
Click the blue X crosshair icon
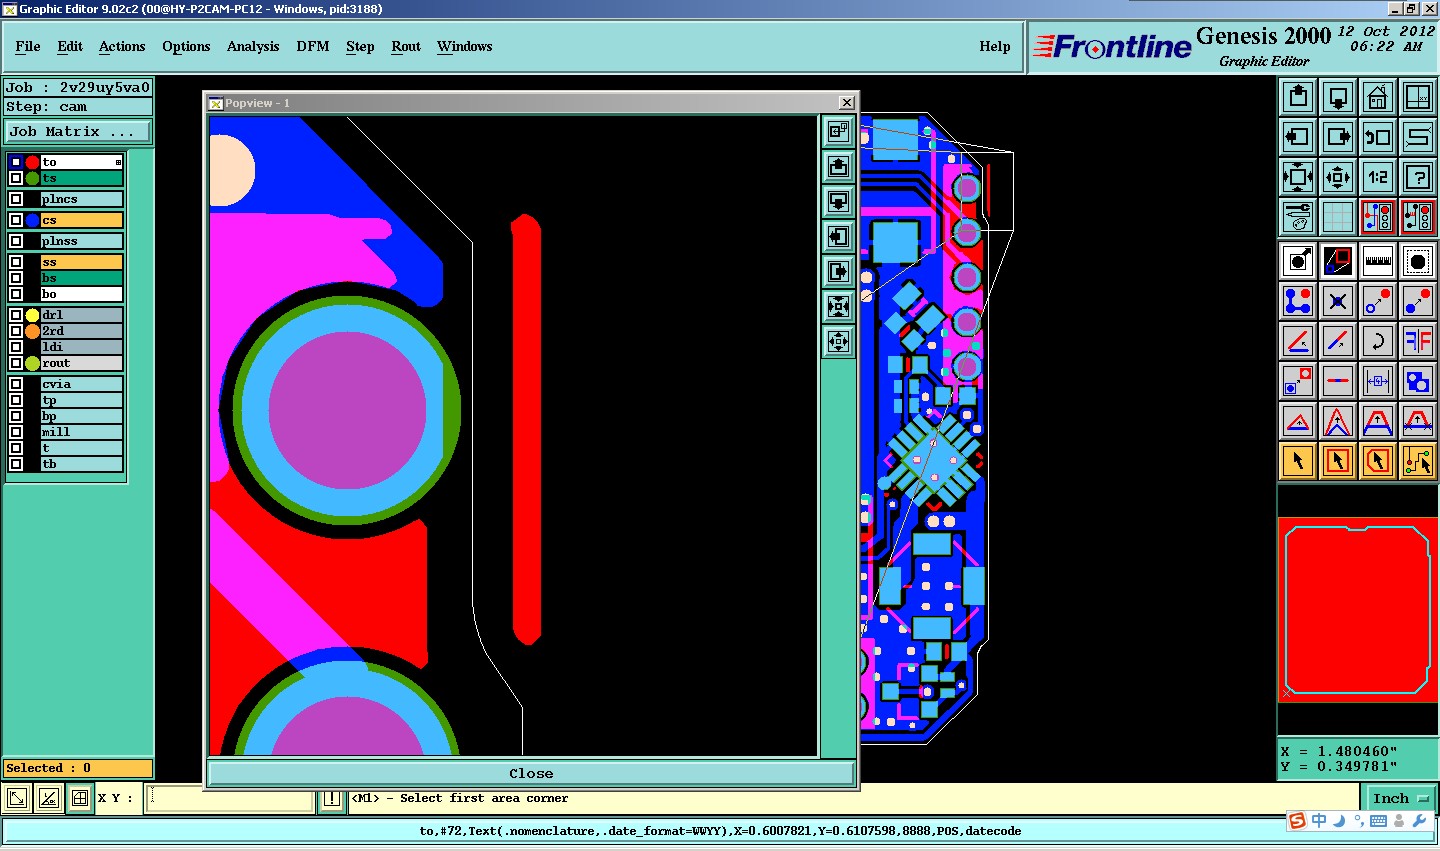[1338, 301]
